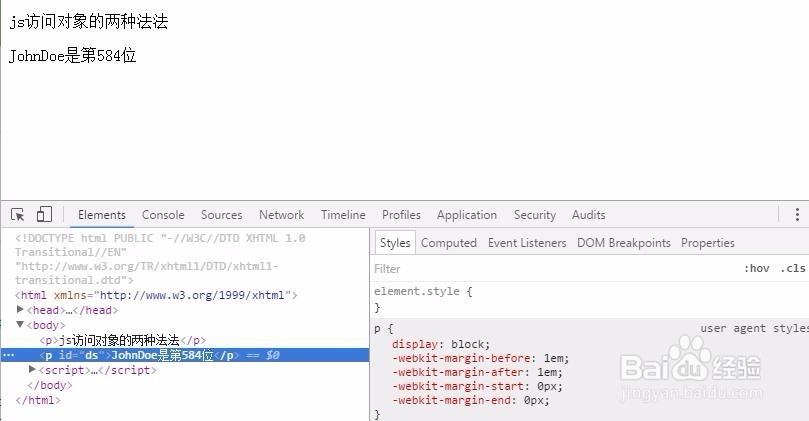
Task: Select the Event Listeners sidebar tab
Action: (527, 243)
